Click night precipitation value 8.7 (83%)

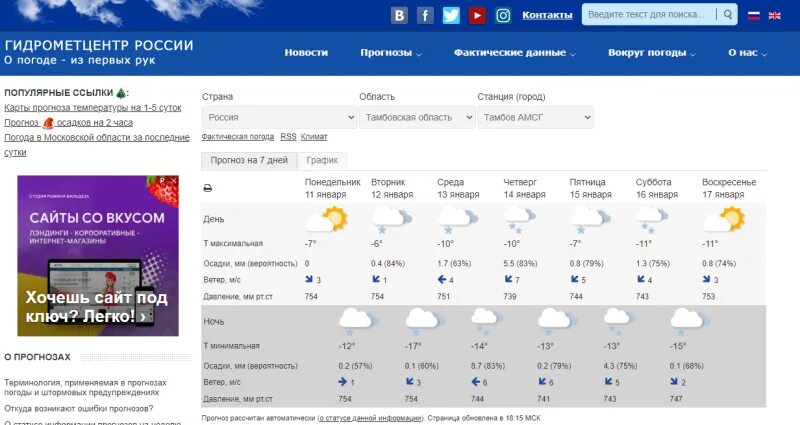487,366
